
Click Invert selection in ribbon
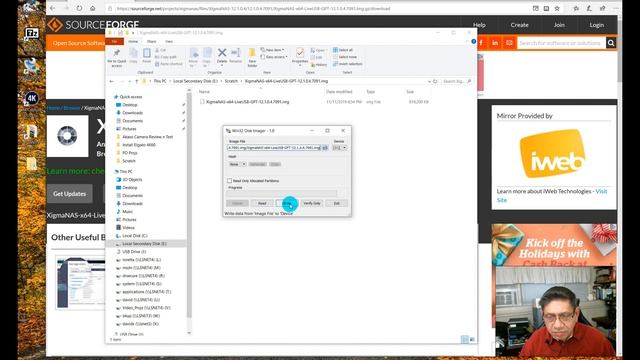(348, 64)
